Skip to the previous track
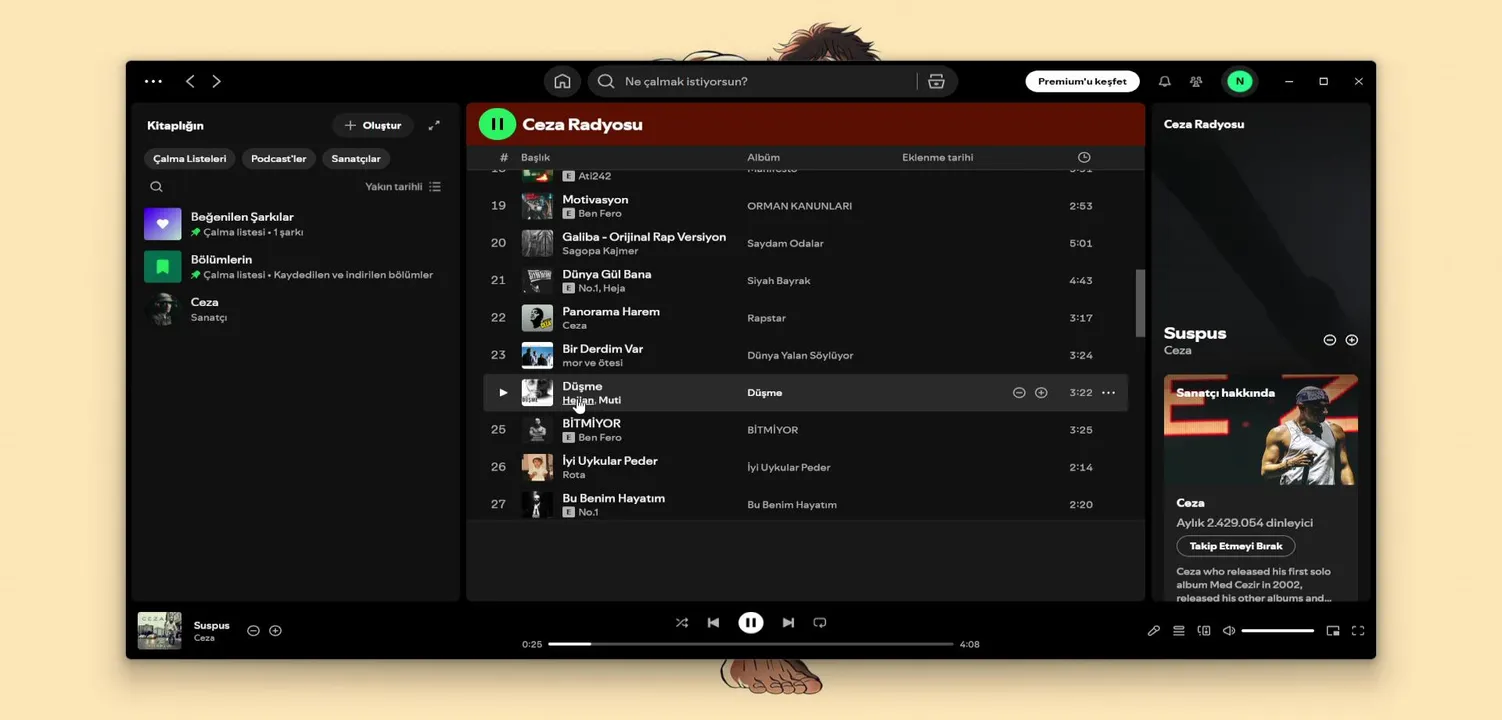Screen dimensions: 1502x720 713,622
